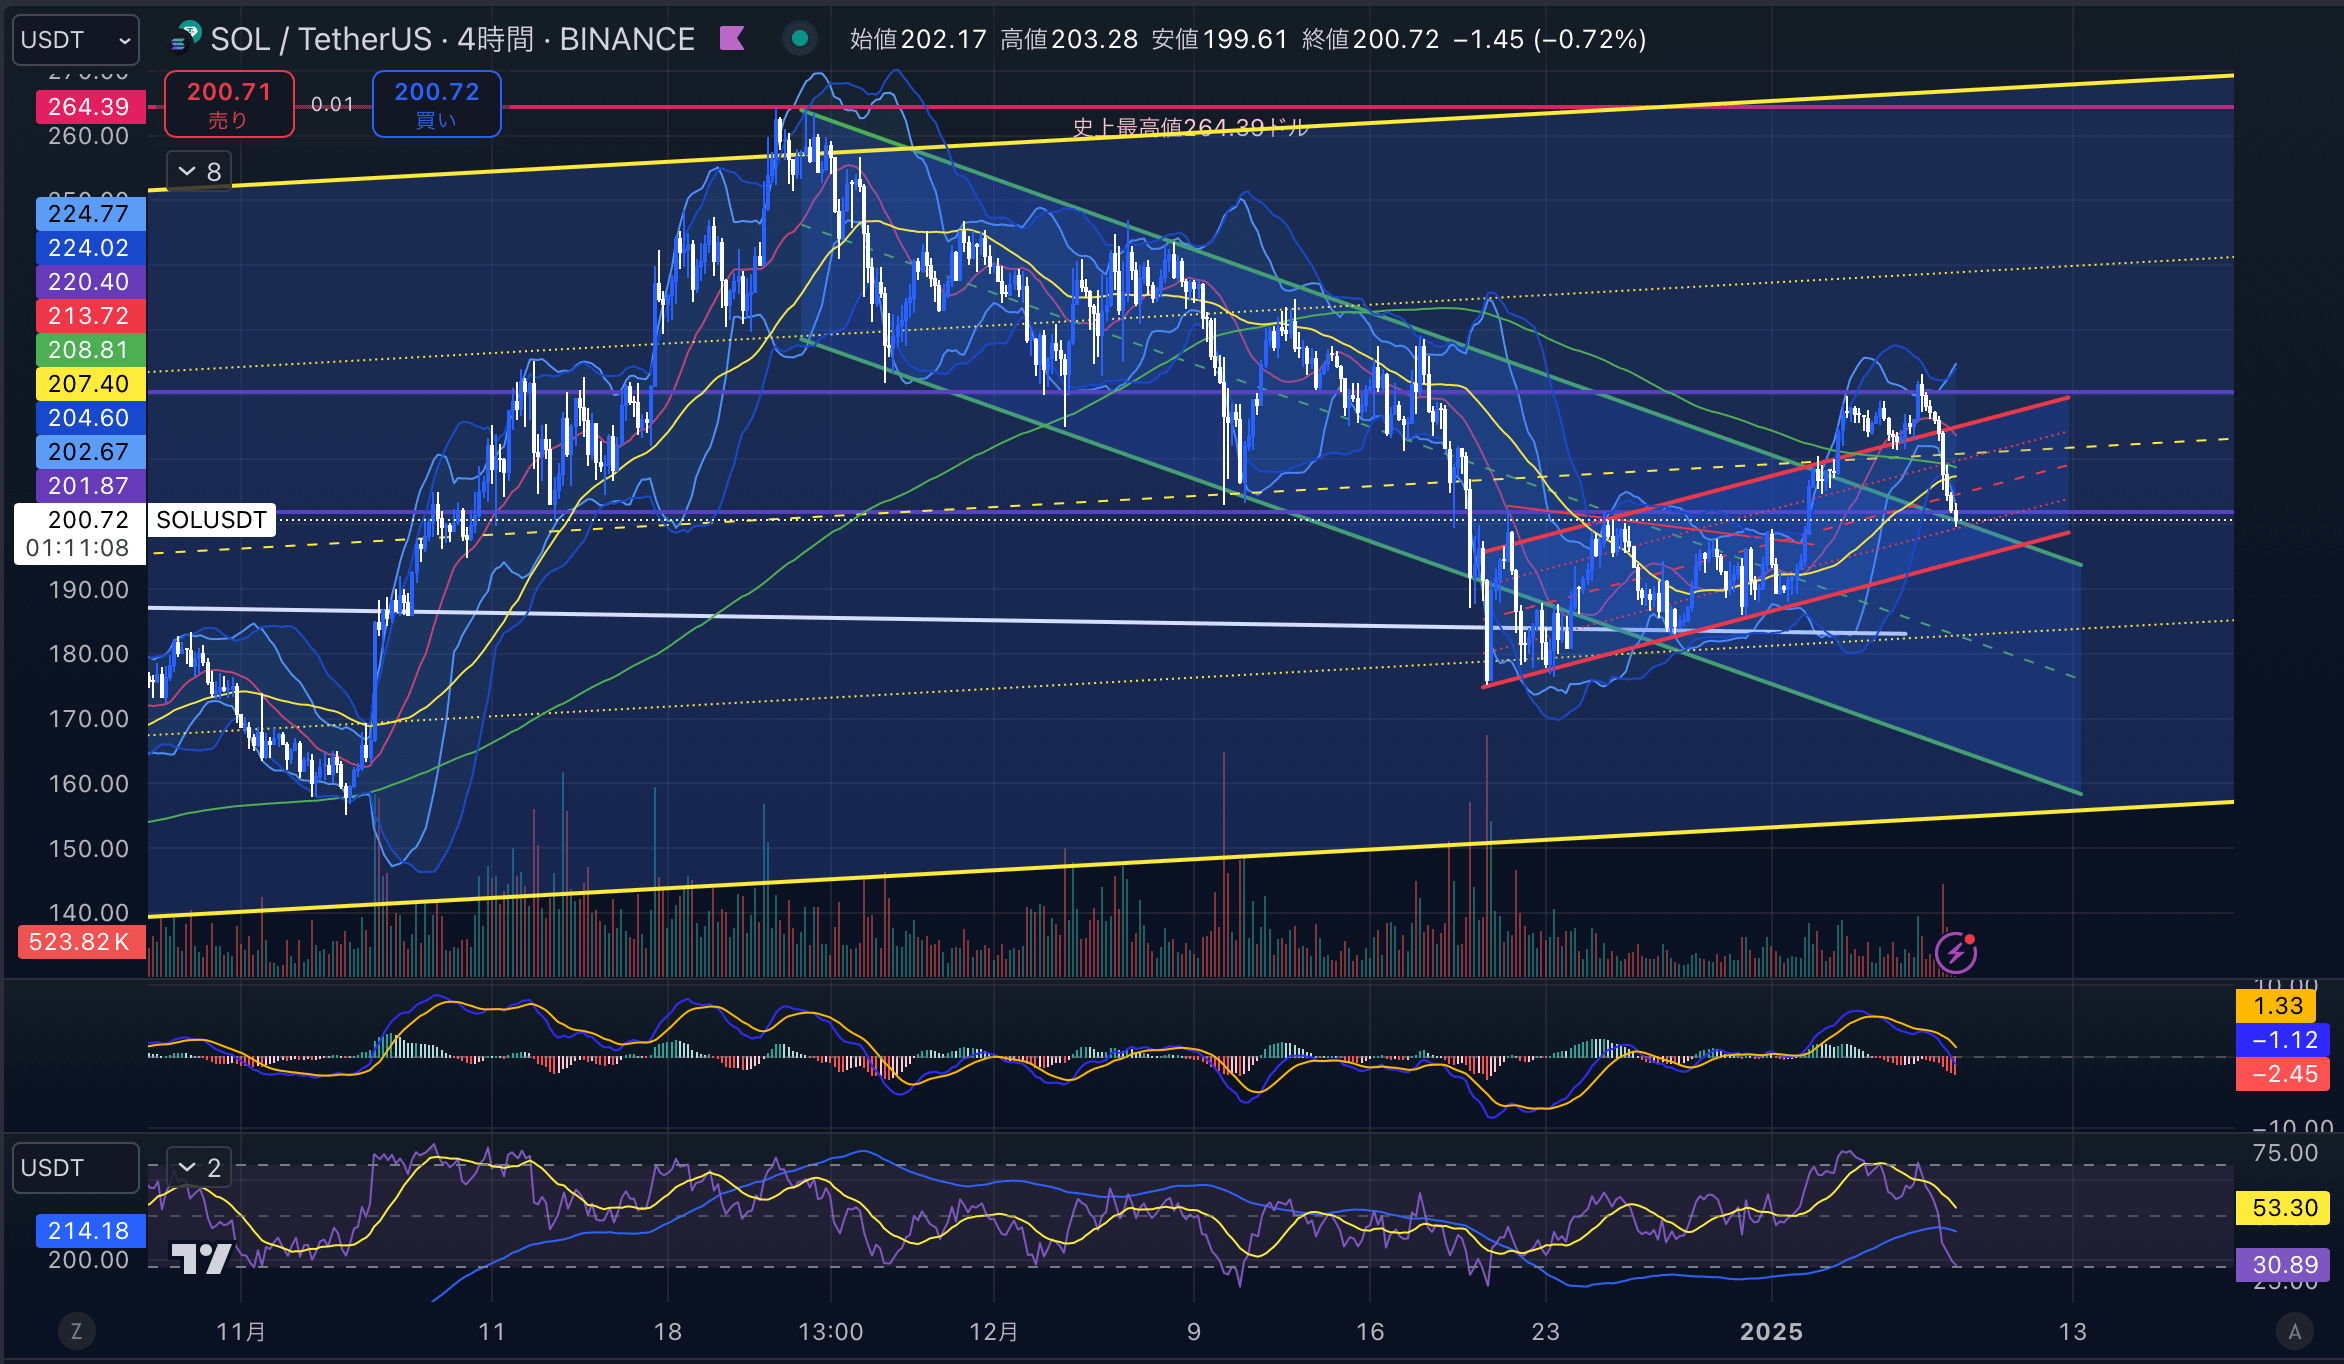Collapse the 8 indicators legend
The height and width of the screenshot is (1364, 2344).
coord(199,172)
